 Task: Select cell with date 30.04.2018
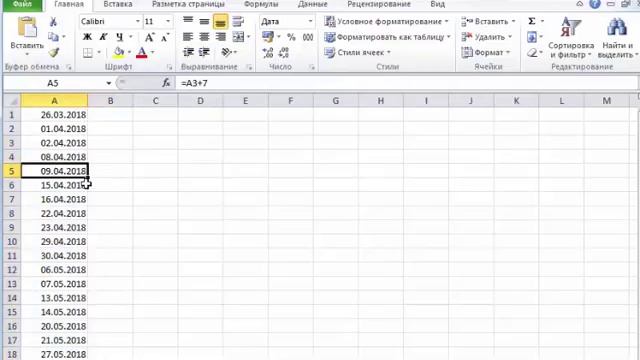[54, 256]
